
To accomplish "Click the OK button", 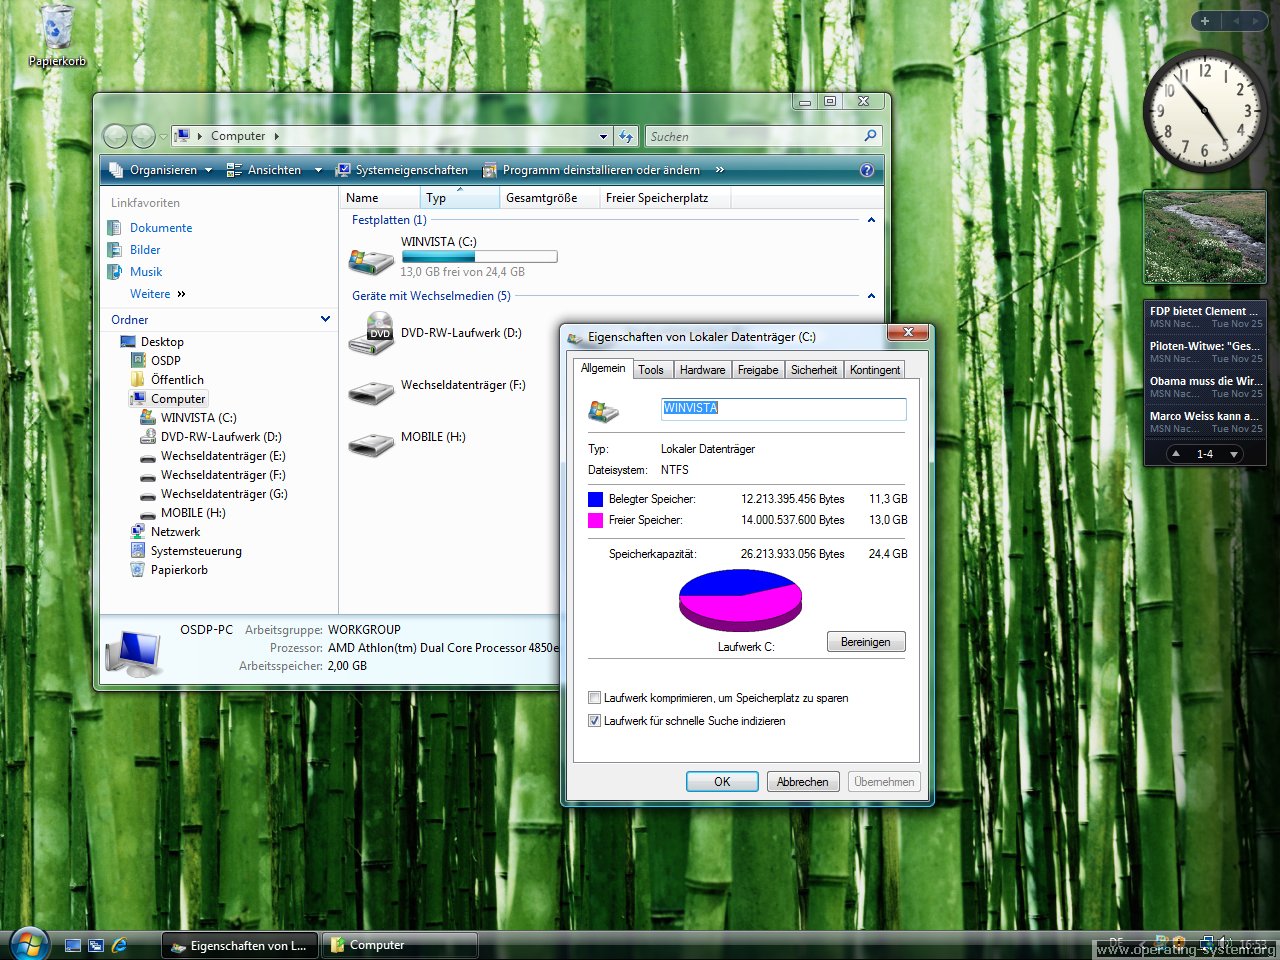I will click(722, 782).
